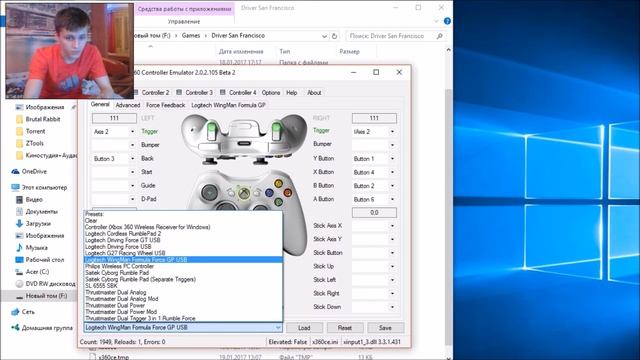This screenshot has width=640, height=360.
Task: Expand the A Button dropdown
Action: (x=392, y=199)
